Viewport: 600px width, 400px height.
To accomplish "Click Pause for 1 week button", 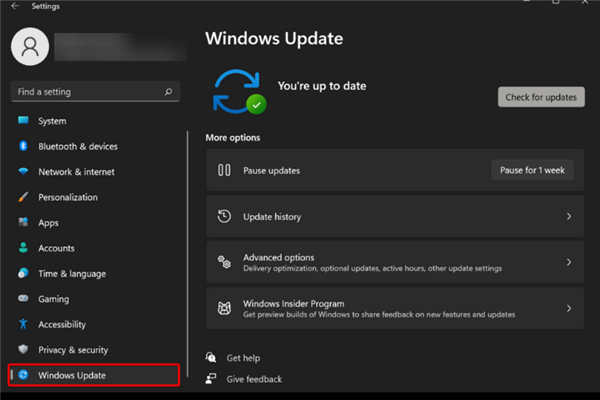I will point(532,170).
